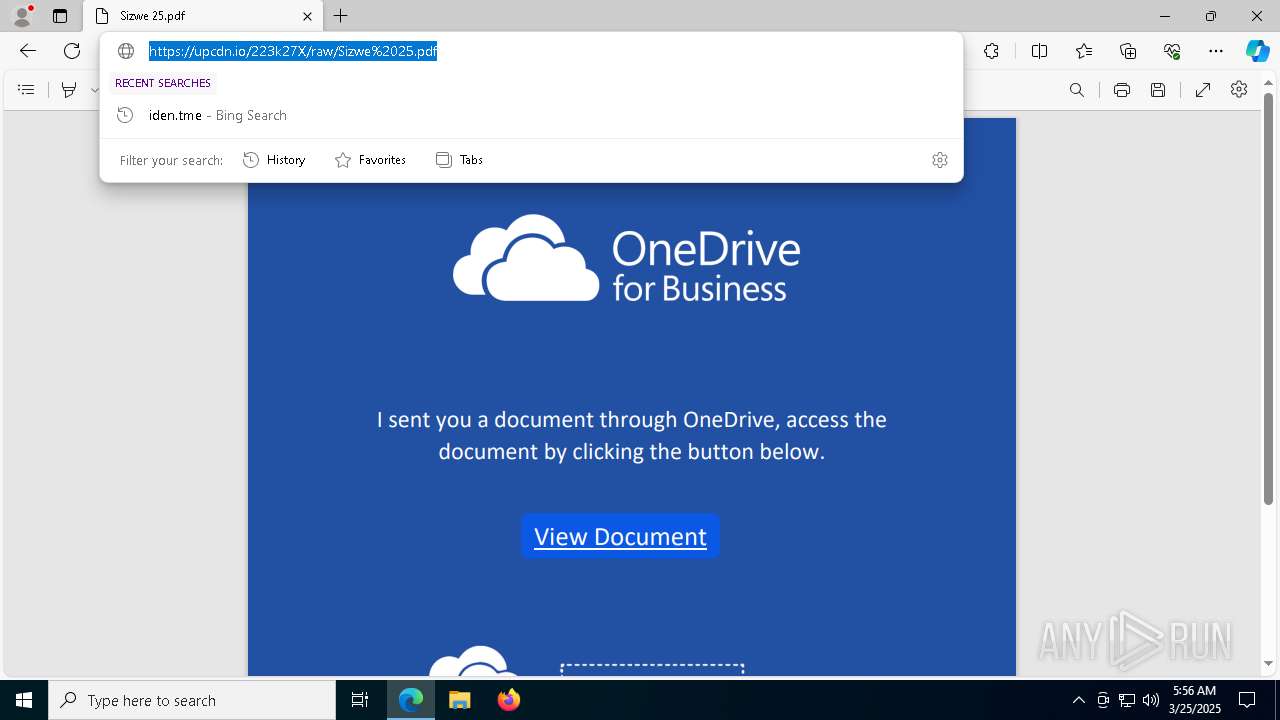Click taskbar search box
Image resolution: width=1280 pixels, height=720 pixels.
(192, 700)
